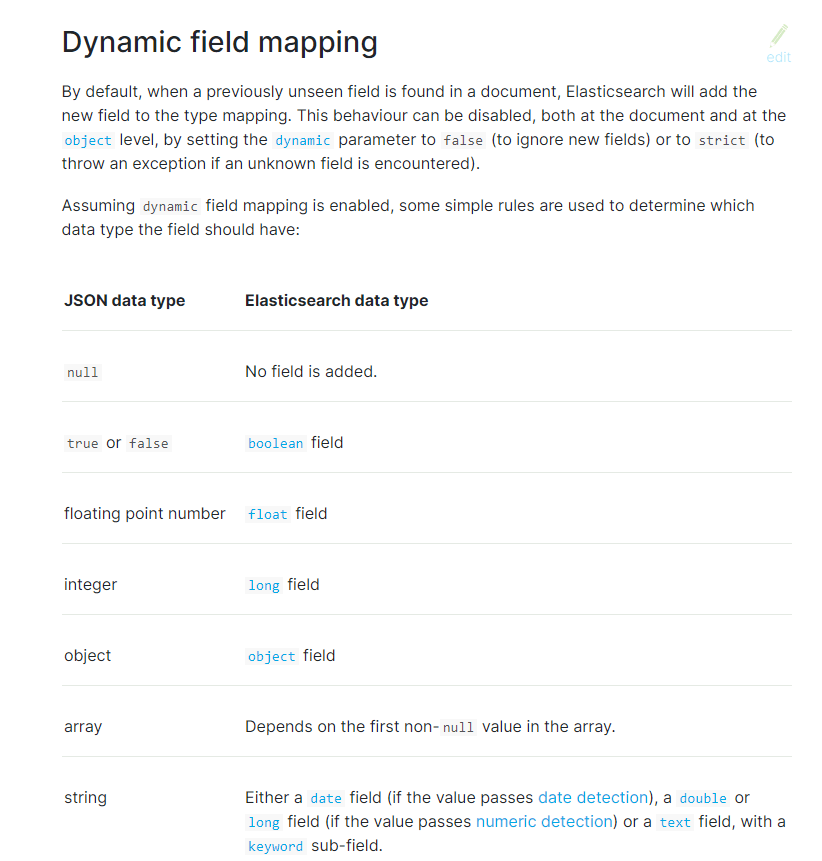Viewport: 822px width, 861px height.
Task: Open the 'object' link in the object table row
Action: pos(271,656)
